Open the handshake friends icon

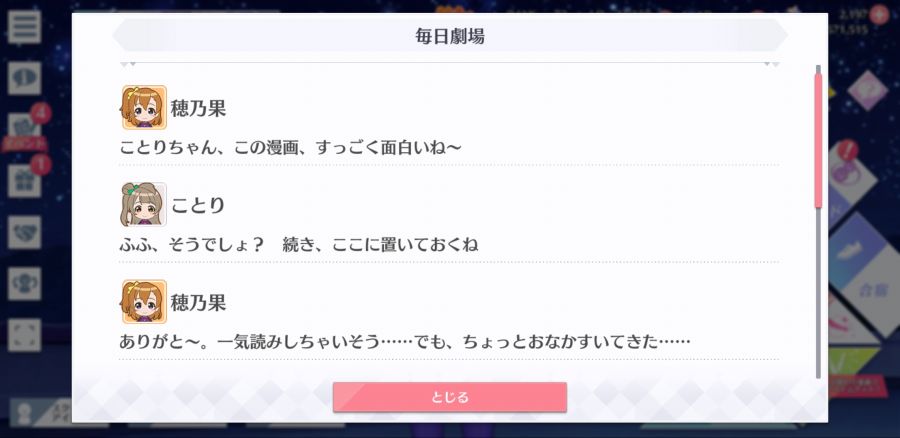pyautogui.click(x=24, y=232)
